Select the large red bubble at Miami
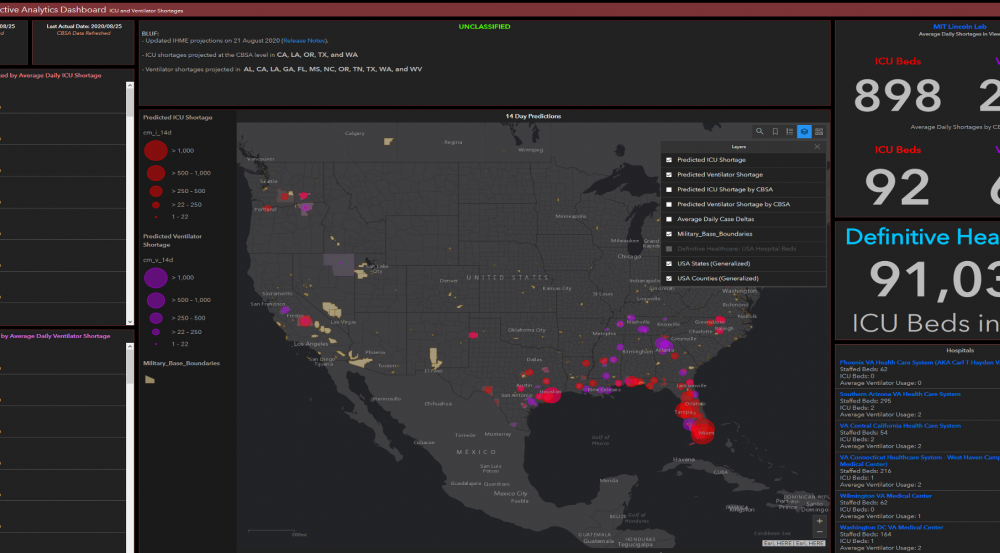Viewport: 1000px width, 553px height. click(703, 432)
